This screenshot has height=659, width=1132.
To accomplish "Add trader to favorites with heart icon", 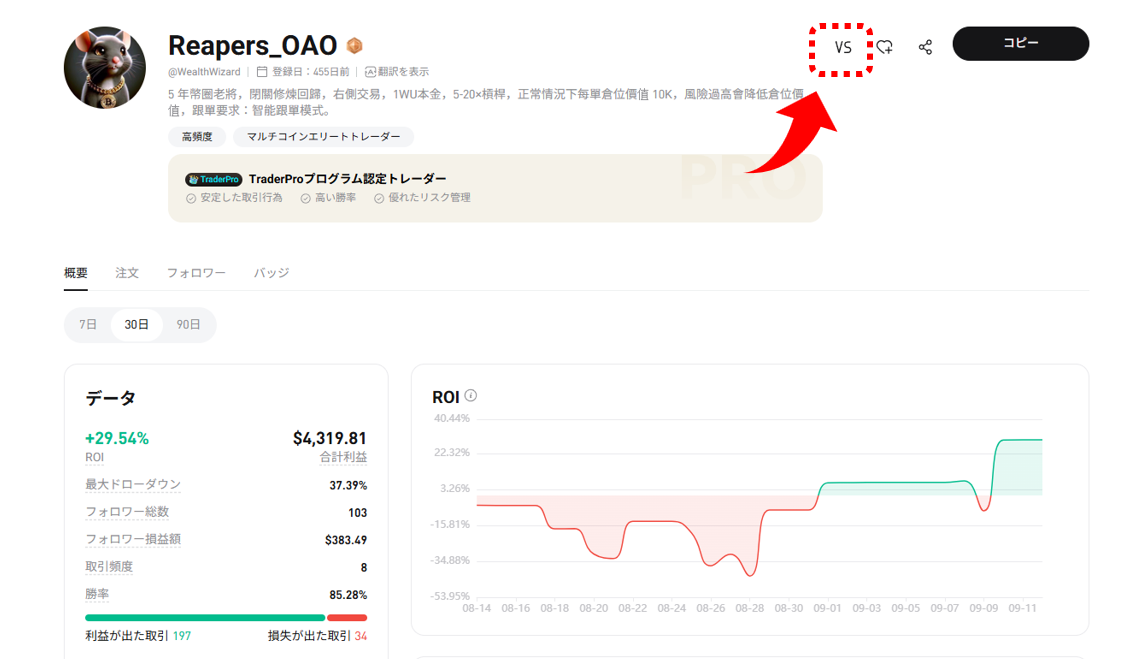I will (x=885, y=47).
